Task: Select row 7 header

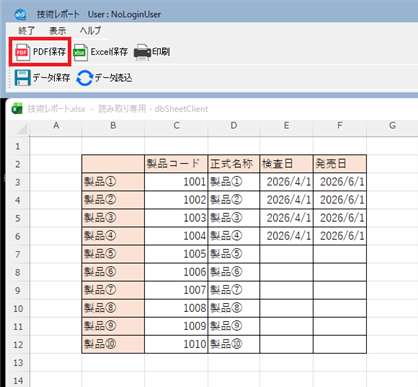Action: tap(18, 254)
